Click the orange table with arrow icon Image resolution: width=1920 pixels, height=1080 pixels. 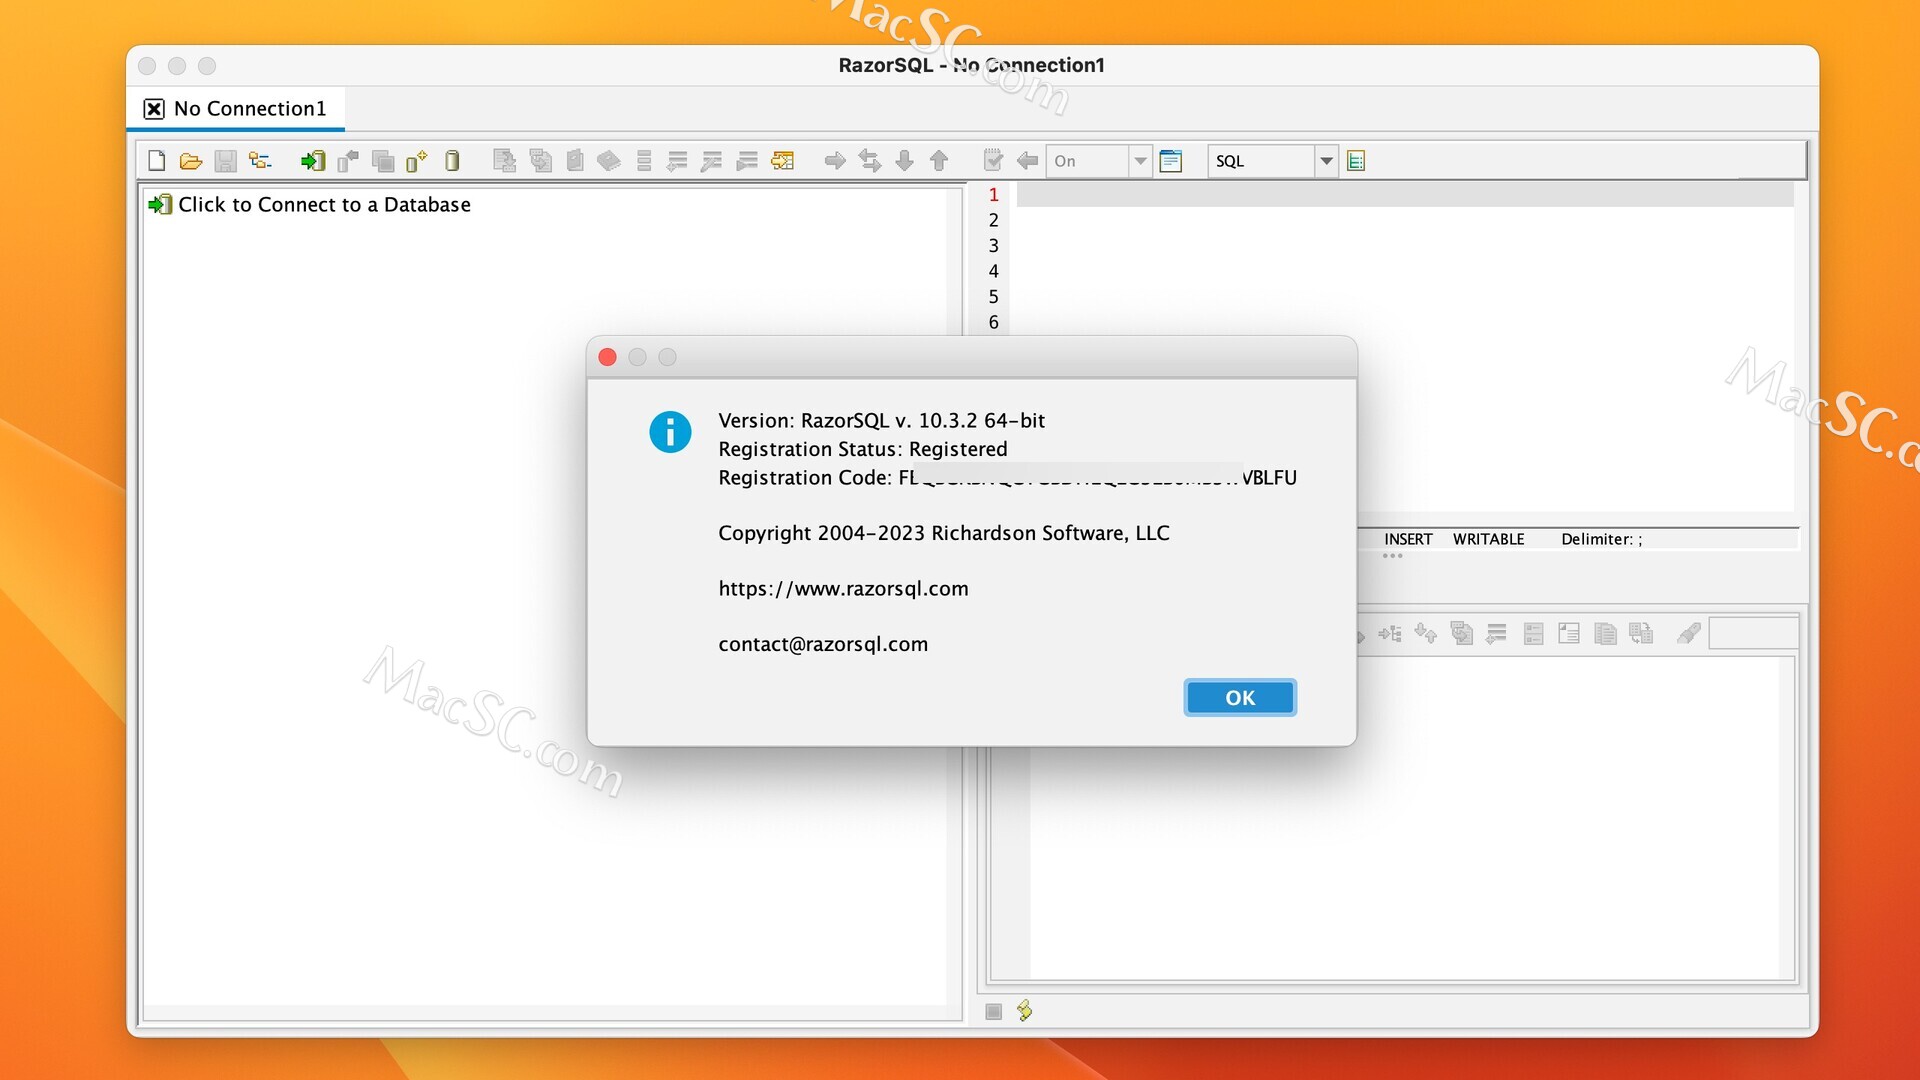pyautogui.click(x=782, y=161)
